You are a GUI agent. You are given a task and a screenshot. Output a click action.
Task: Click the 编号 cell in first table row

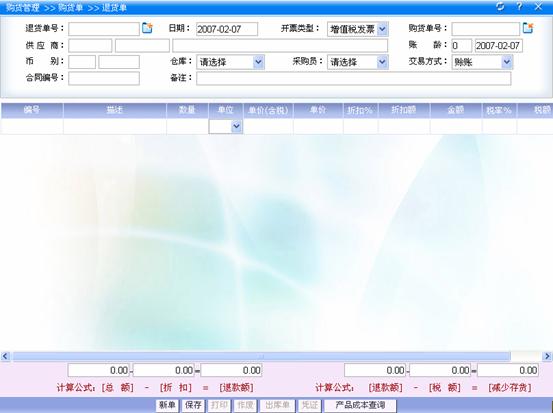point(32,126)
